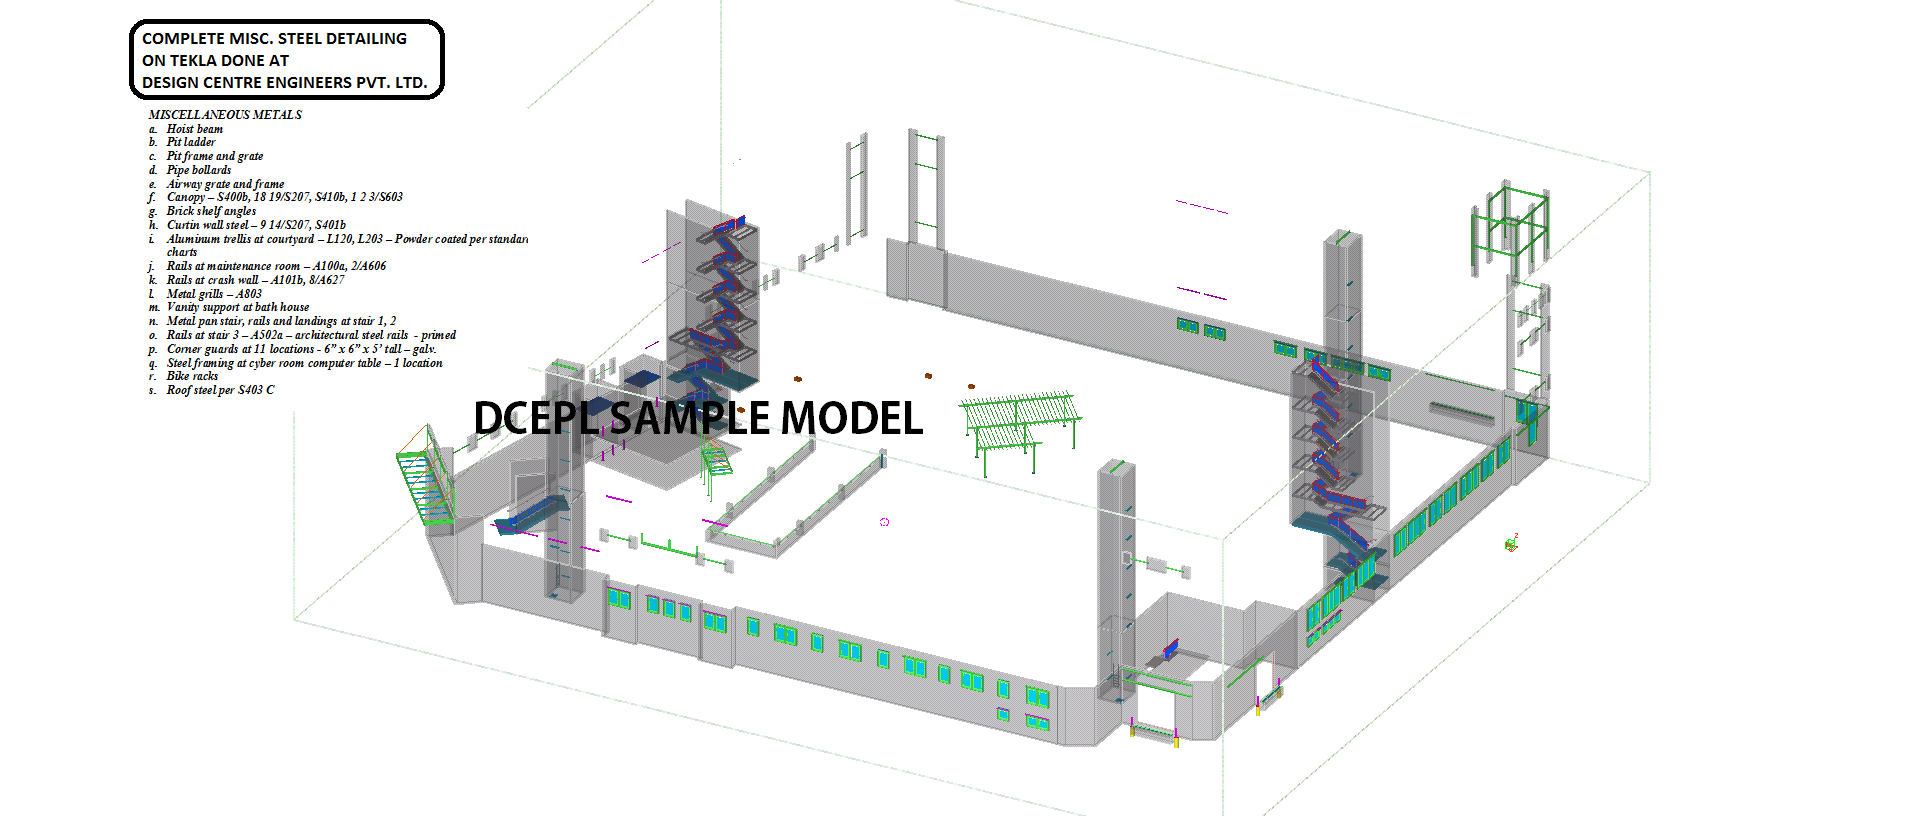Click the 'MISCELLANEOUS METALS' heading
The image size is (1919, 816).
point(225,115)
